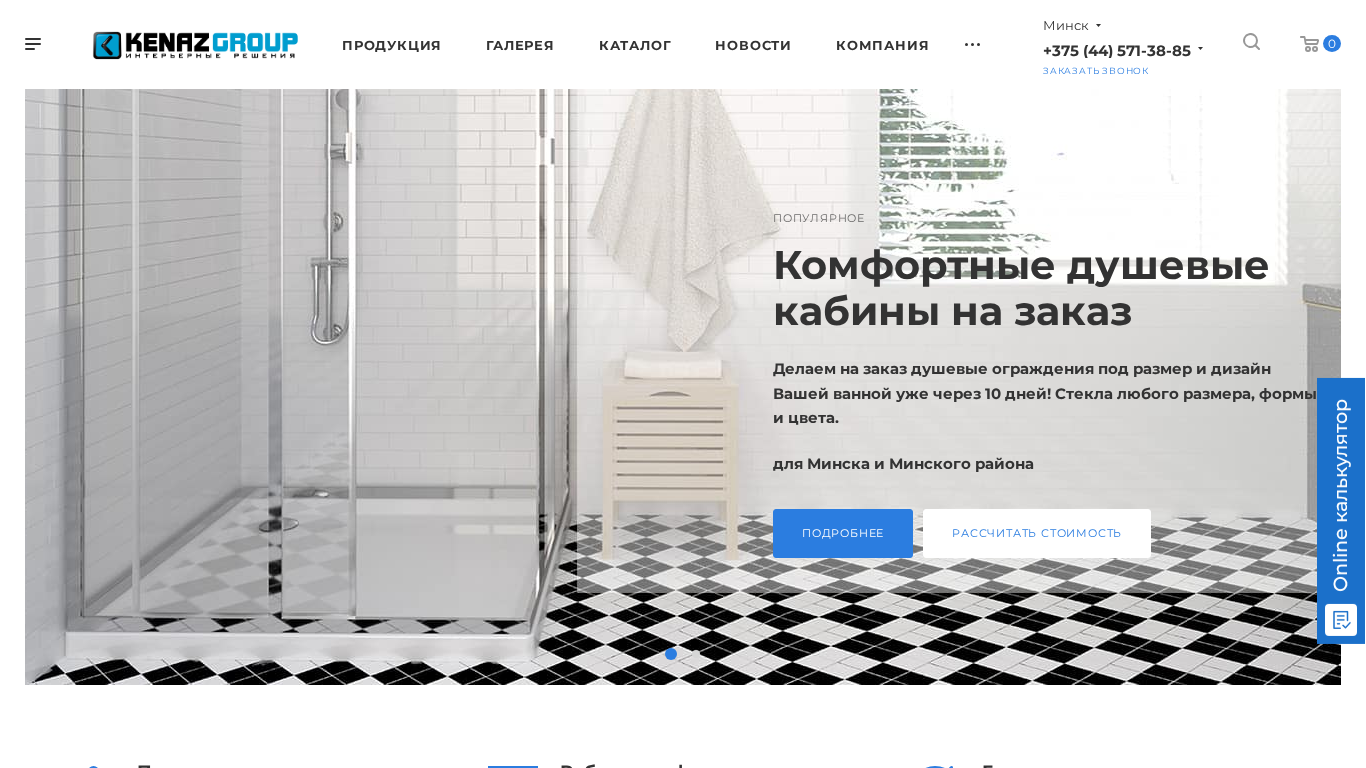
Task: Show more menu items via ellipsis
Action: tap(972, 45)
